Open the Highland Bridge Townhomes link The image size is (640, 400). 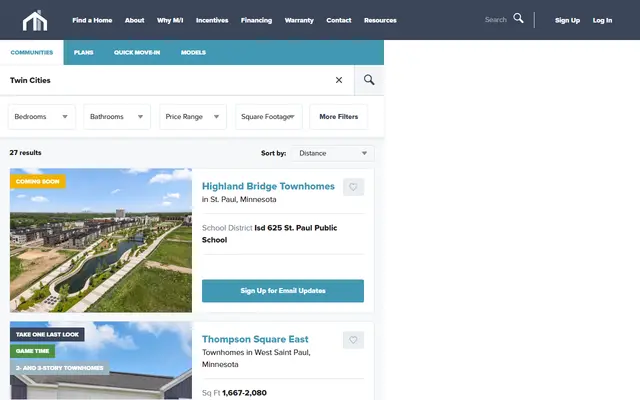click(x=268, y=186)
